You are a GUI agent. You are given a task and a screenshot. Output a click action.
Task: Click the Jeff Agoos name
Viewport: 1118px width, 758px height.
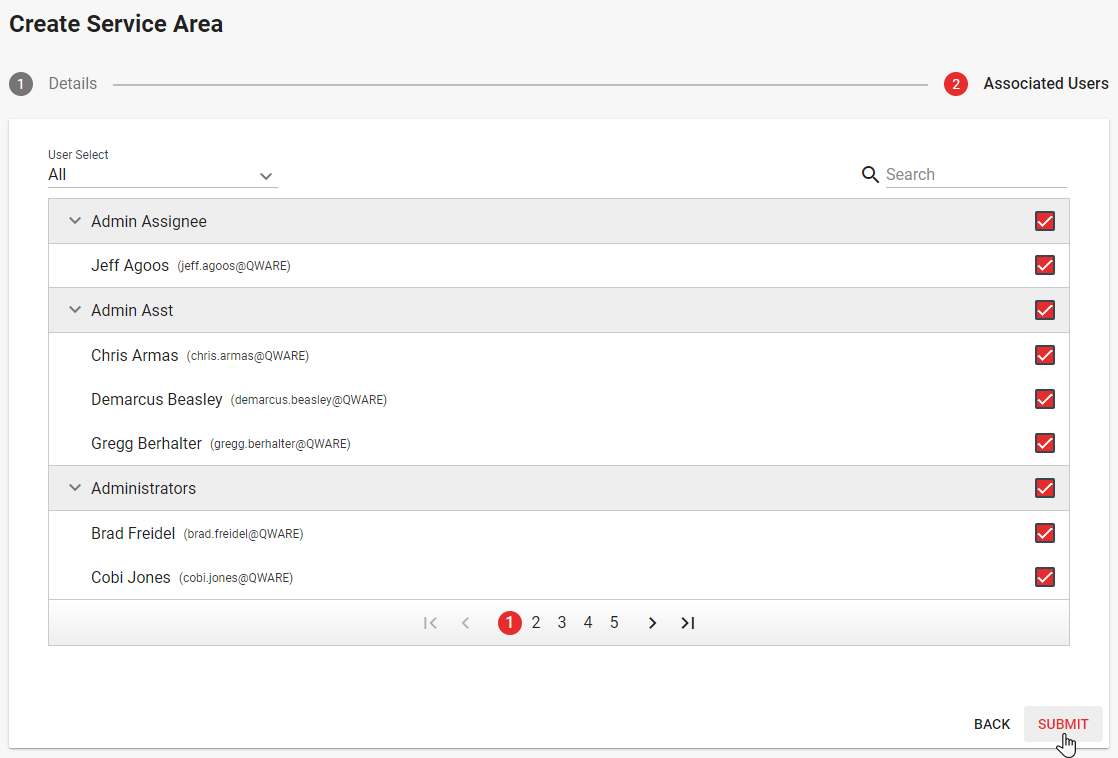coord(130,266)
